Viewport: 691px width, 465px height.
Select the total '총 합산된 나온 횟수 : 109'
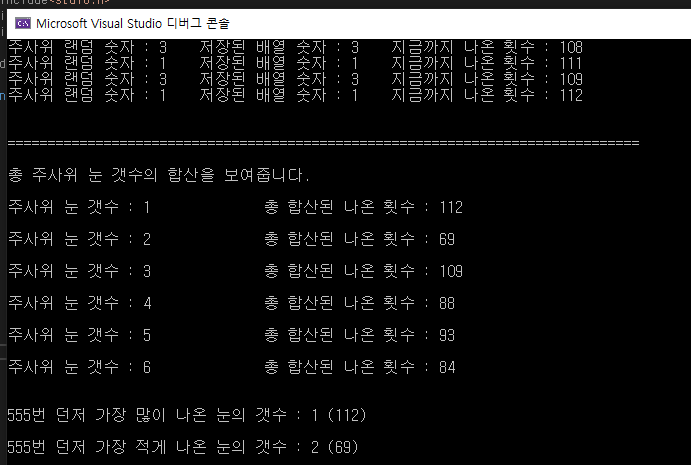364,271
